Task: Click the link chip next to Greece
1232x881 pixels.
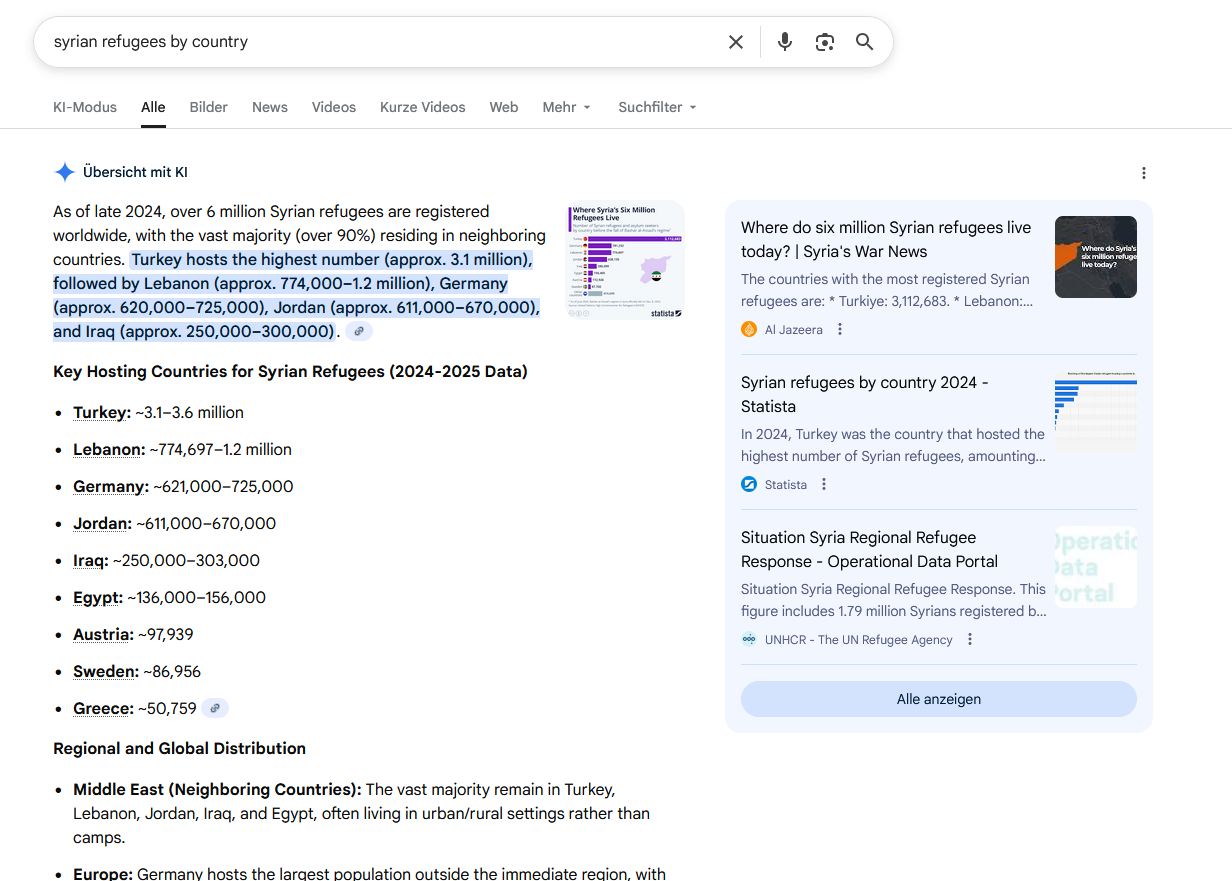Action: (x=215, y=709)
